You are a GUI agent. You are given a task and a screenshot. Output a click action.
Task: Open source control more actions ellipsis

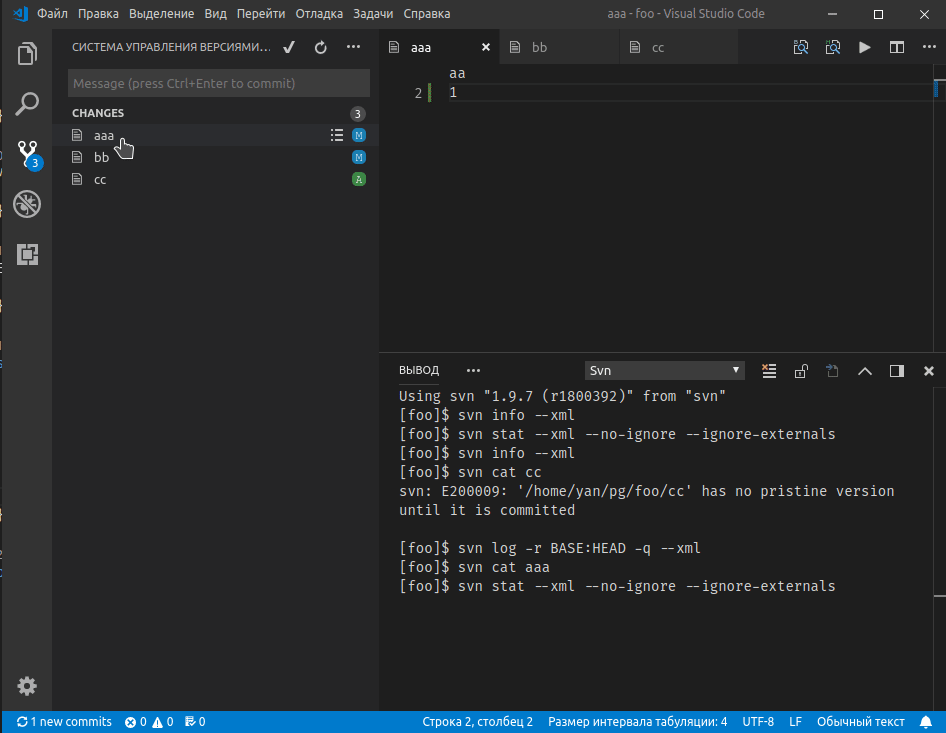(354, 46)
